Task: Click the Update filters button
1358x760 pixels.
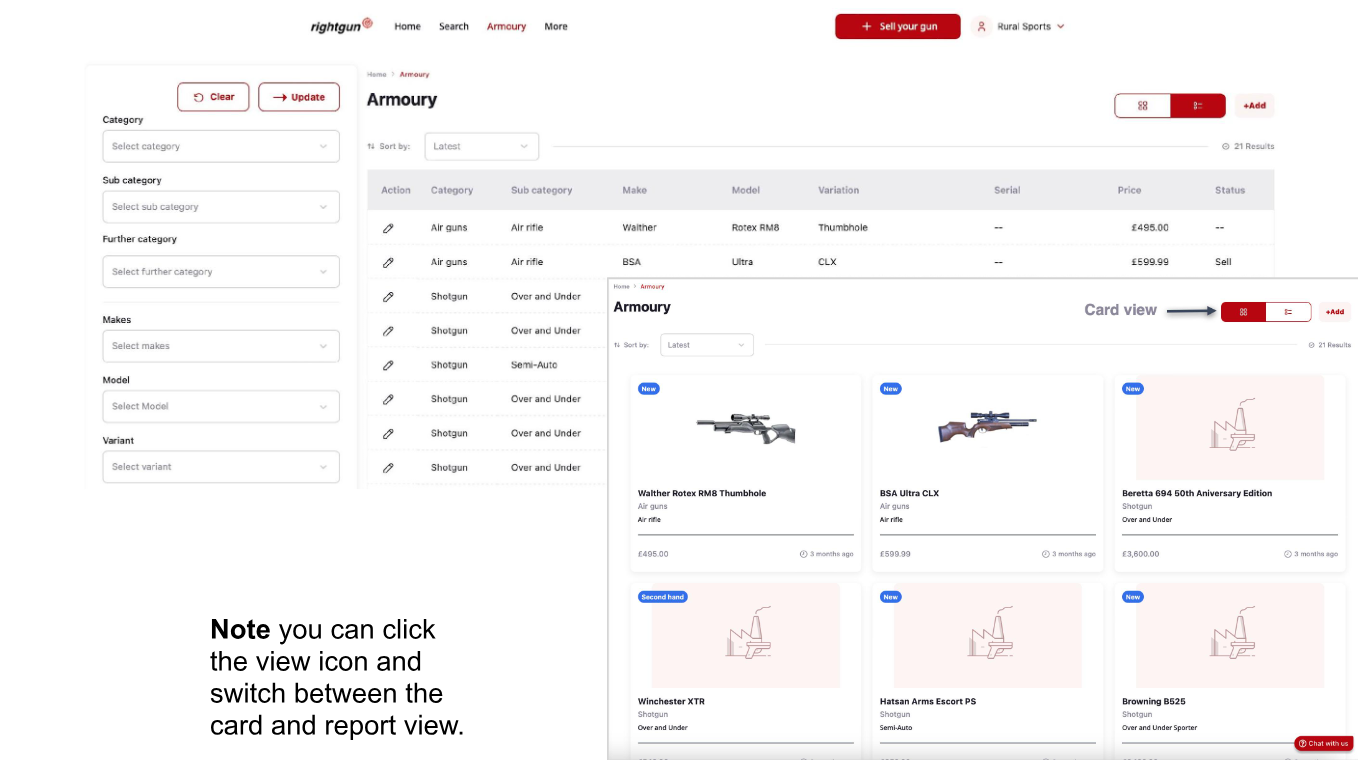Action: [x=299, y=97]
